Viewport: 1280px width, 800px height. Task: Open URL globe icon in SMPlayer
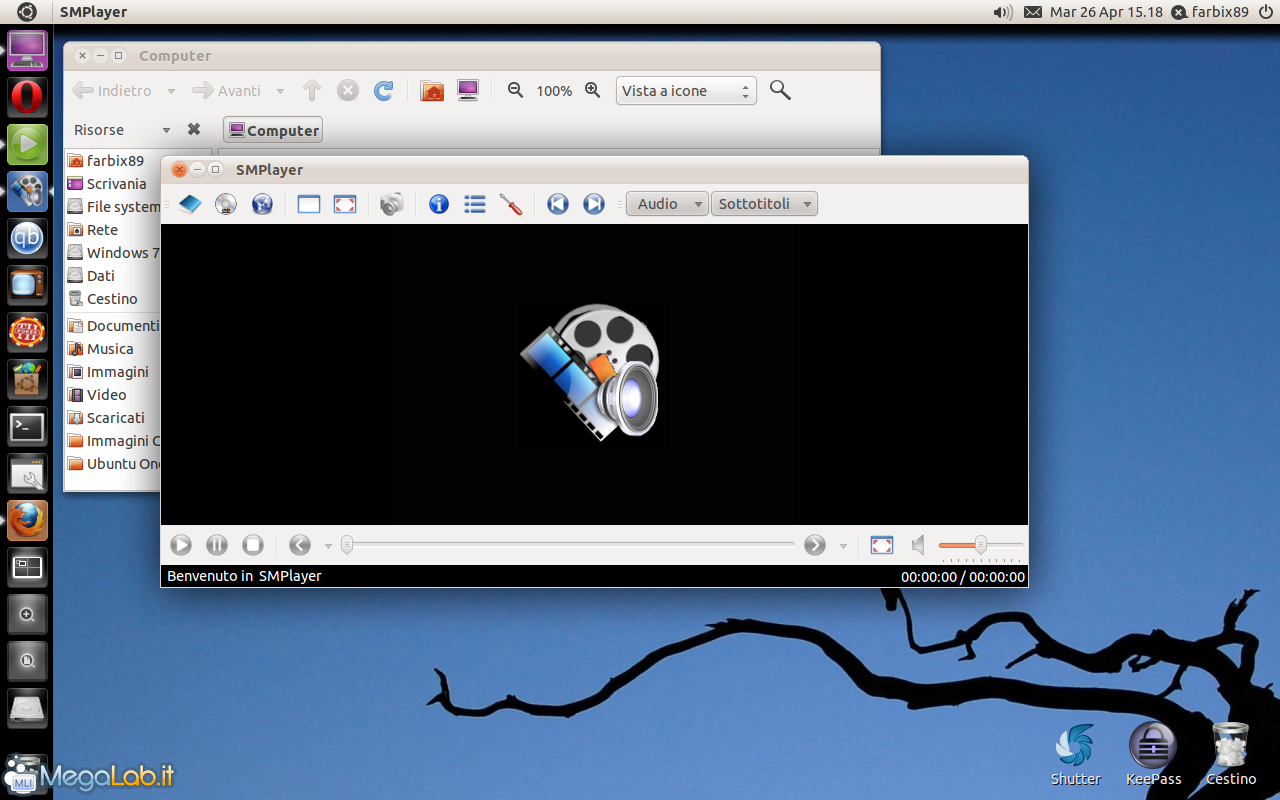(262, 204)
